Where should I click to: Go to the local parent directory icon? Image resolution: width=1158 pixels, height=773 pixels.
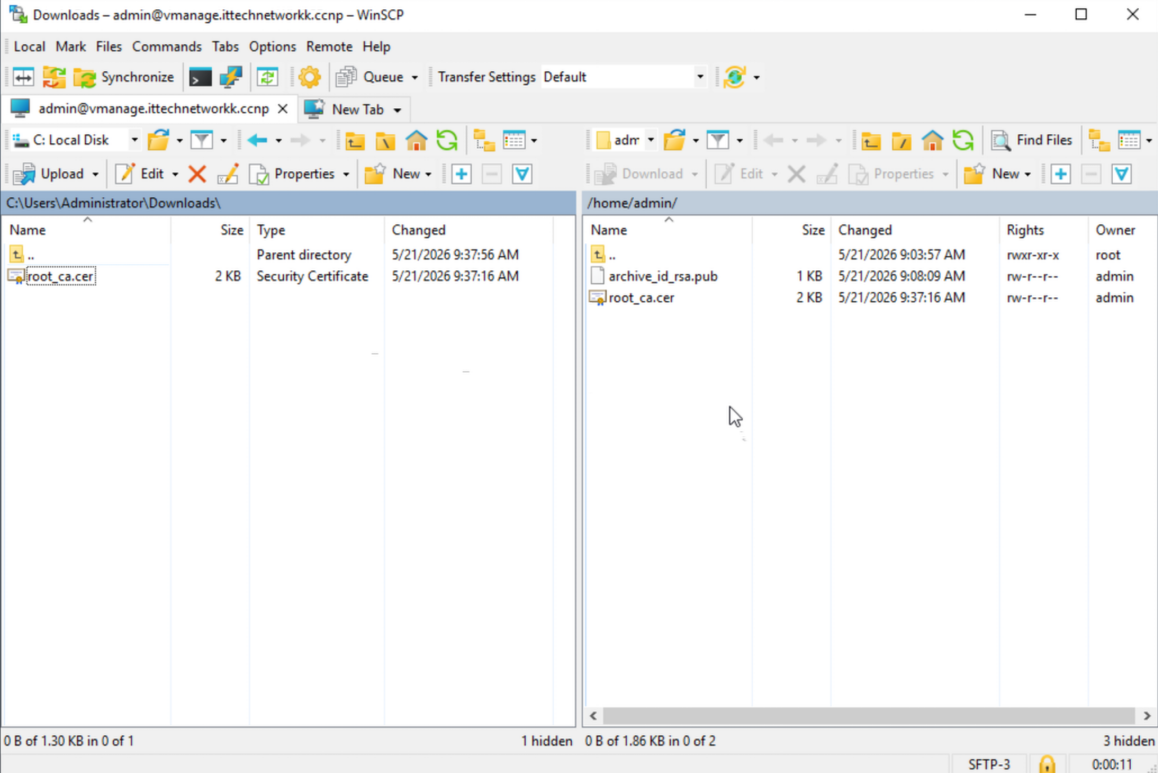point(355,140)
